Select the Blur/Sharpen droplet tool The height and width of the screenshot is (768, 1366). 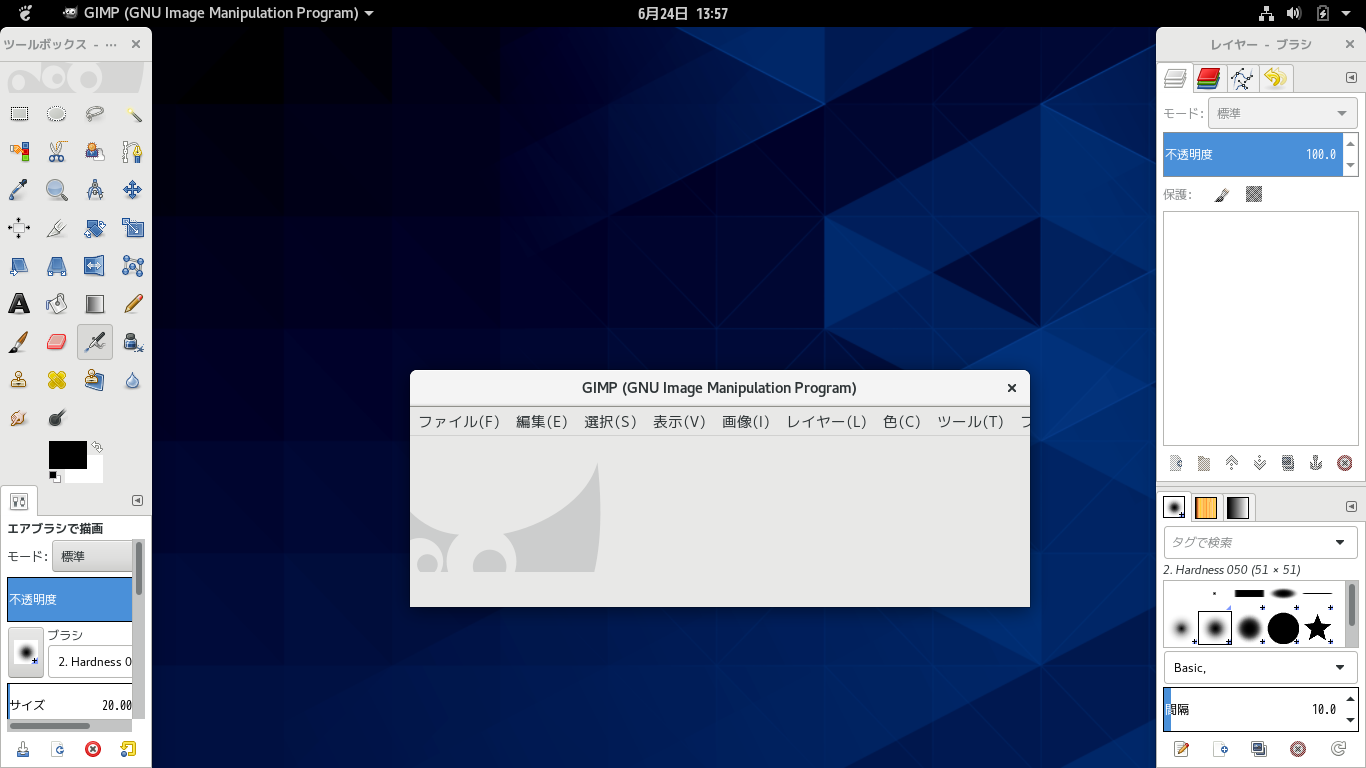[133, 380]
